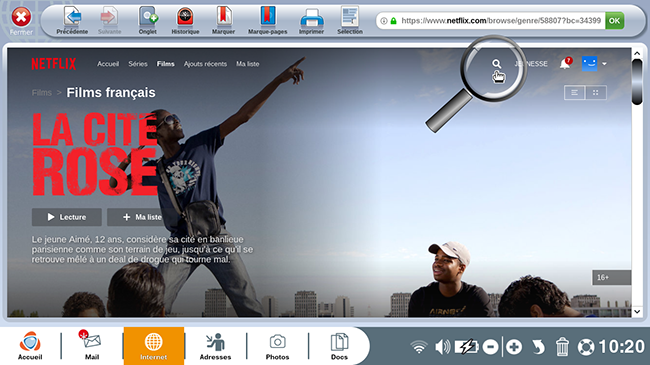Open the trash bin icon
Viewport: 650px width, 365px height.
(x=562, y=347)
